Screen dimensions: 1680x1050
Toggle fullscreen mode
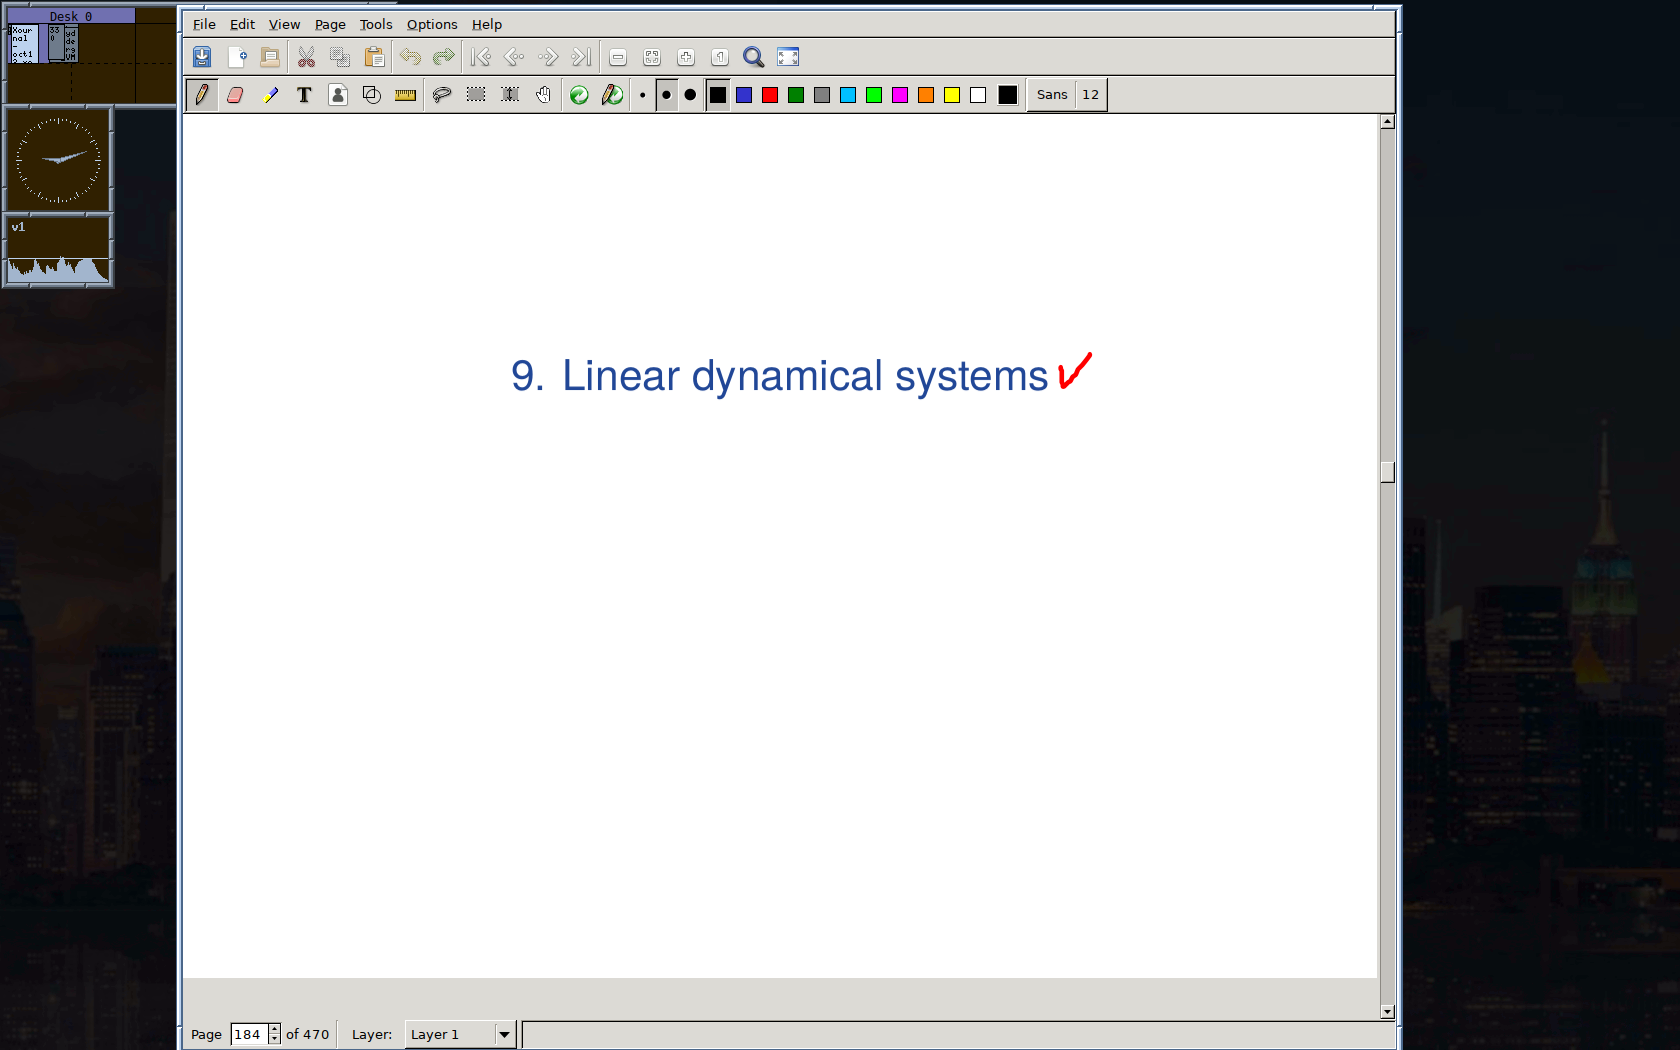click(788, 57)
